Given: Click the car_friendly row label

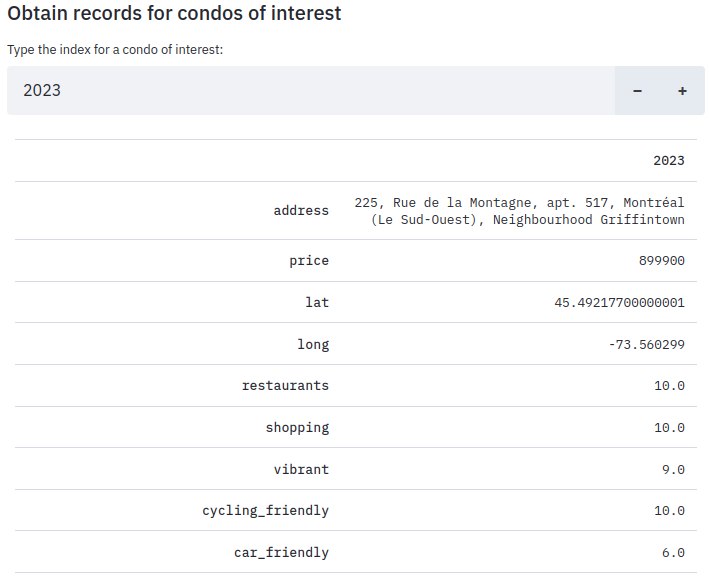Looking at the screenshot, I should [281, 552].
